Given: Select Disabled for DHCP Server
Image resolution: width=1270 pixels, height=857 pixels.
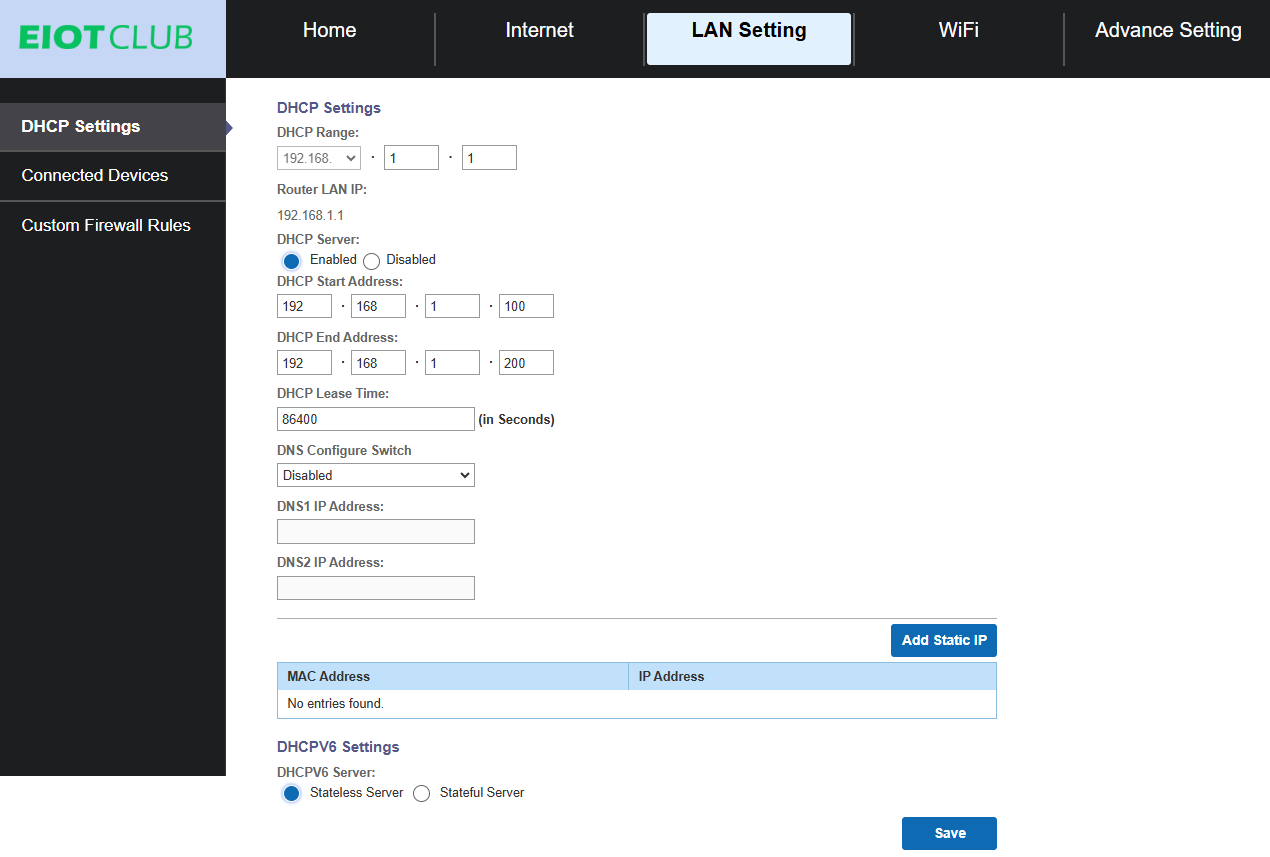Looking at the screenshot, I should (x=372, y=261).
